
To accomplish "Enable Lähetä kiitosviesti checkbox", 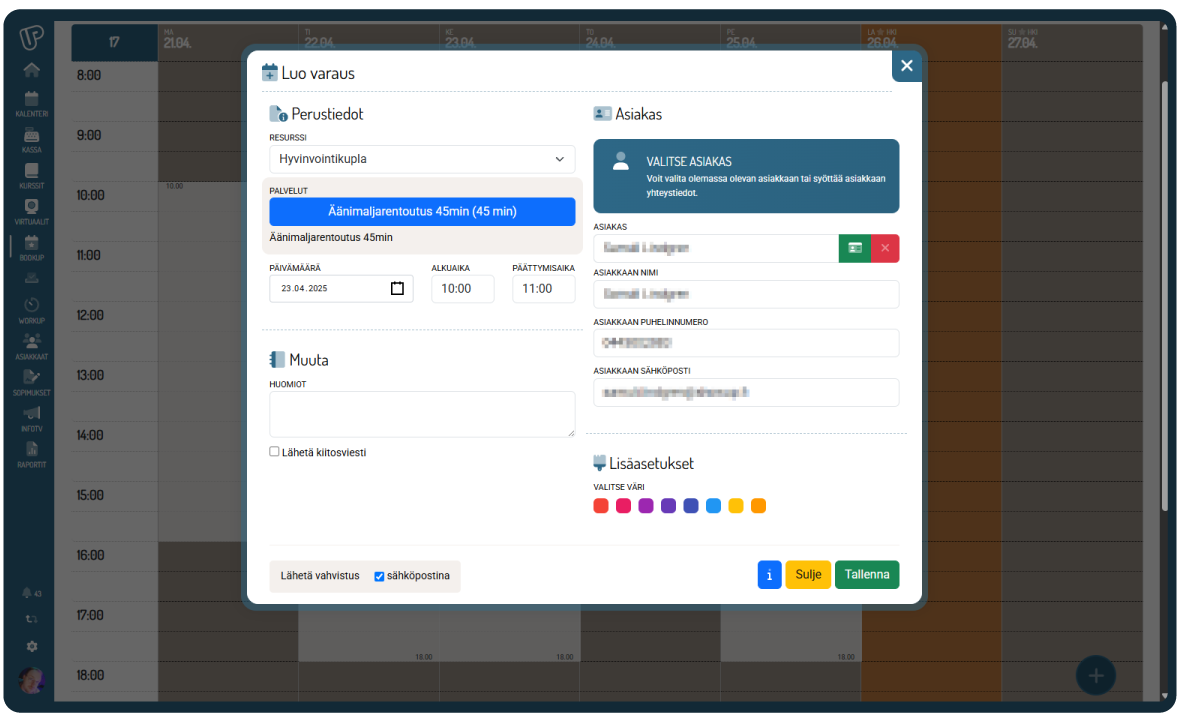I will (x=275, y=452).
